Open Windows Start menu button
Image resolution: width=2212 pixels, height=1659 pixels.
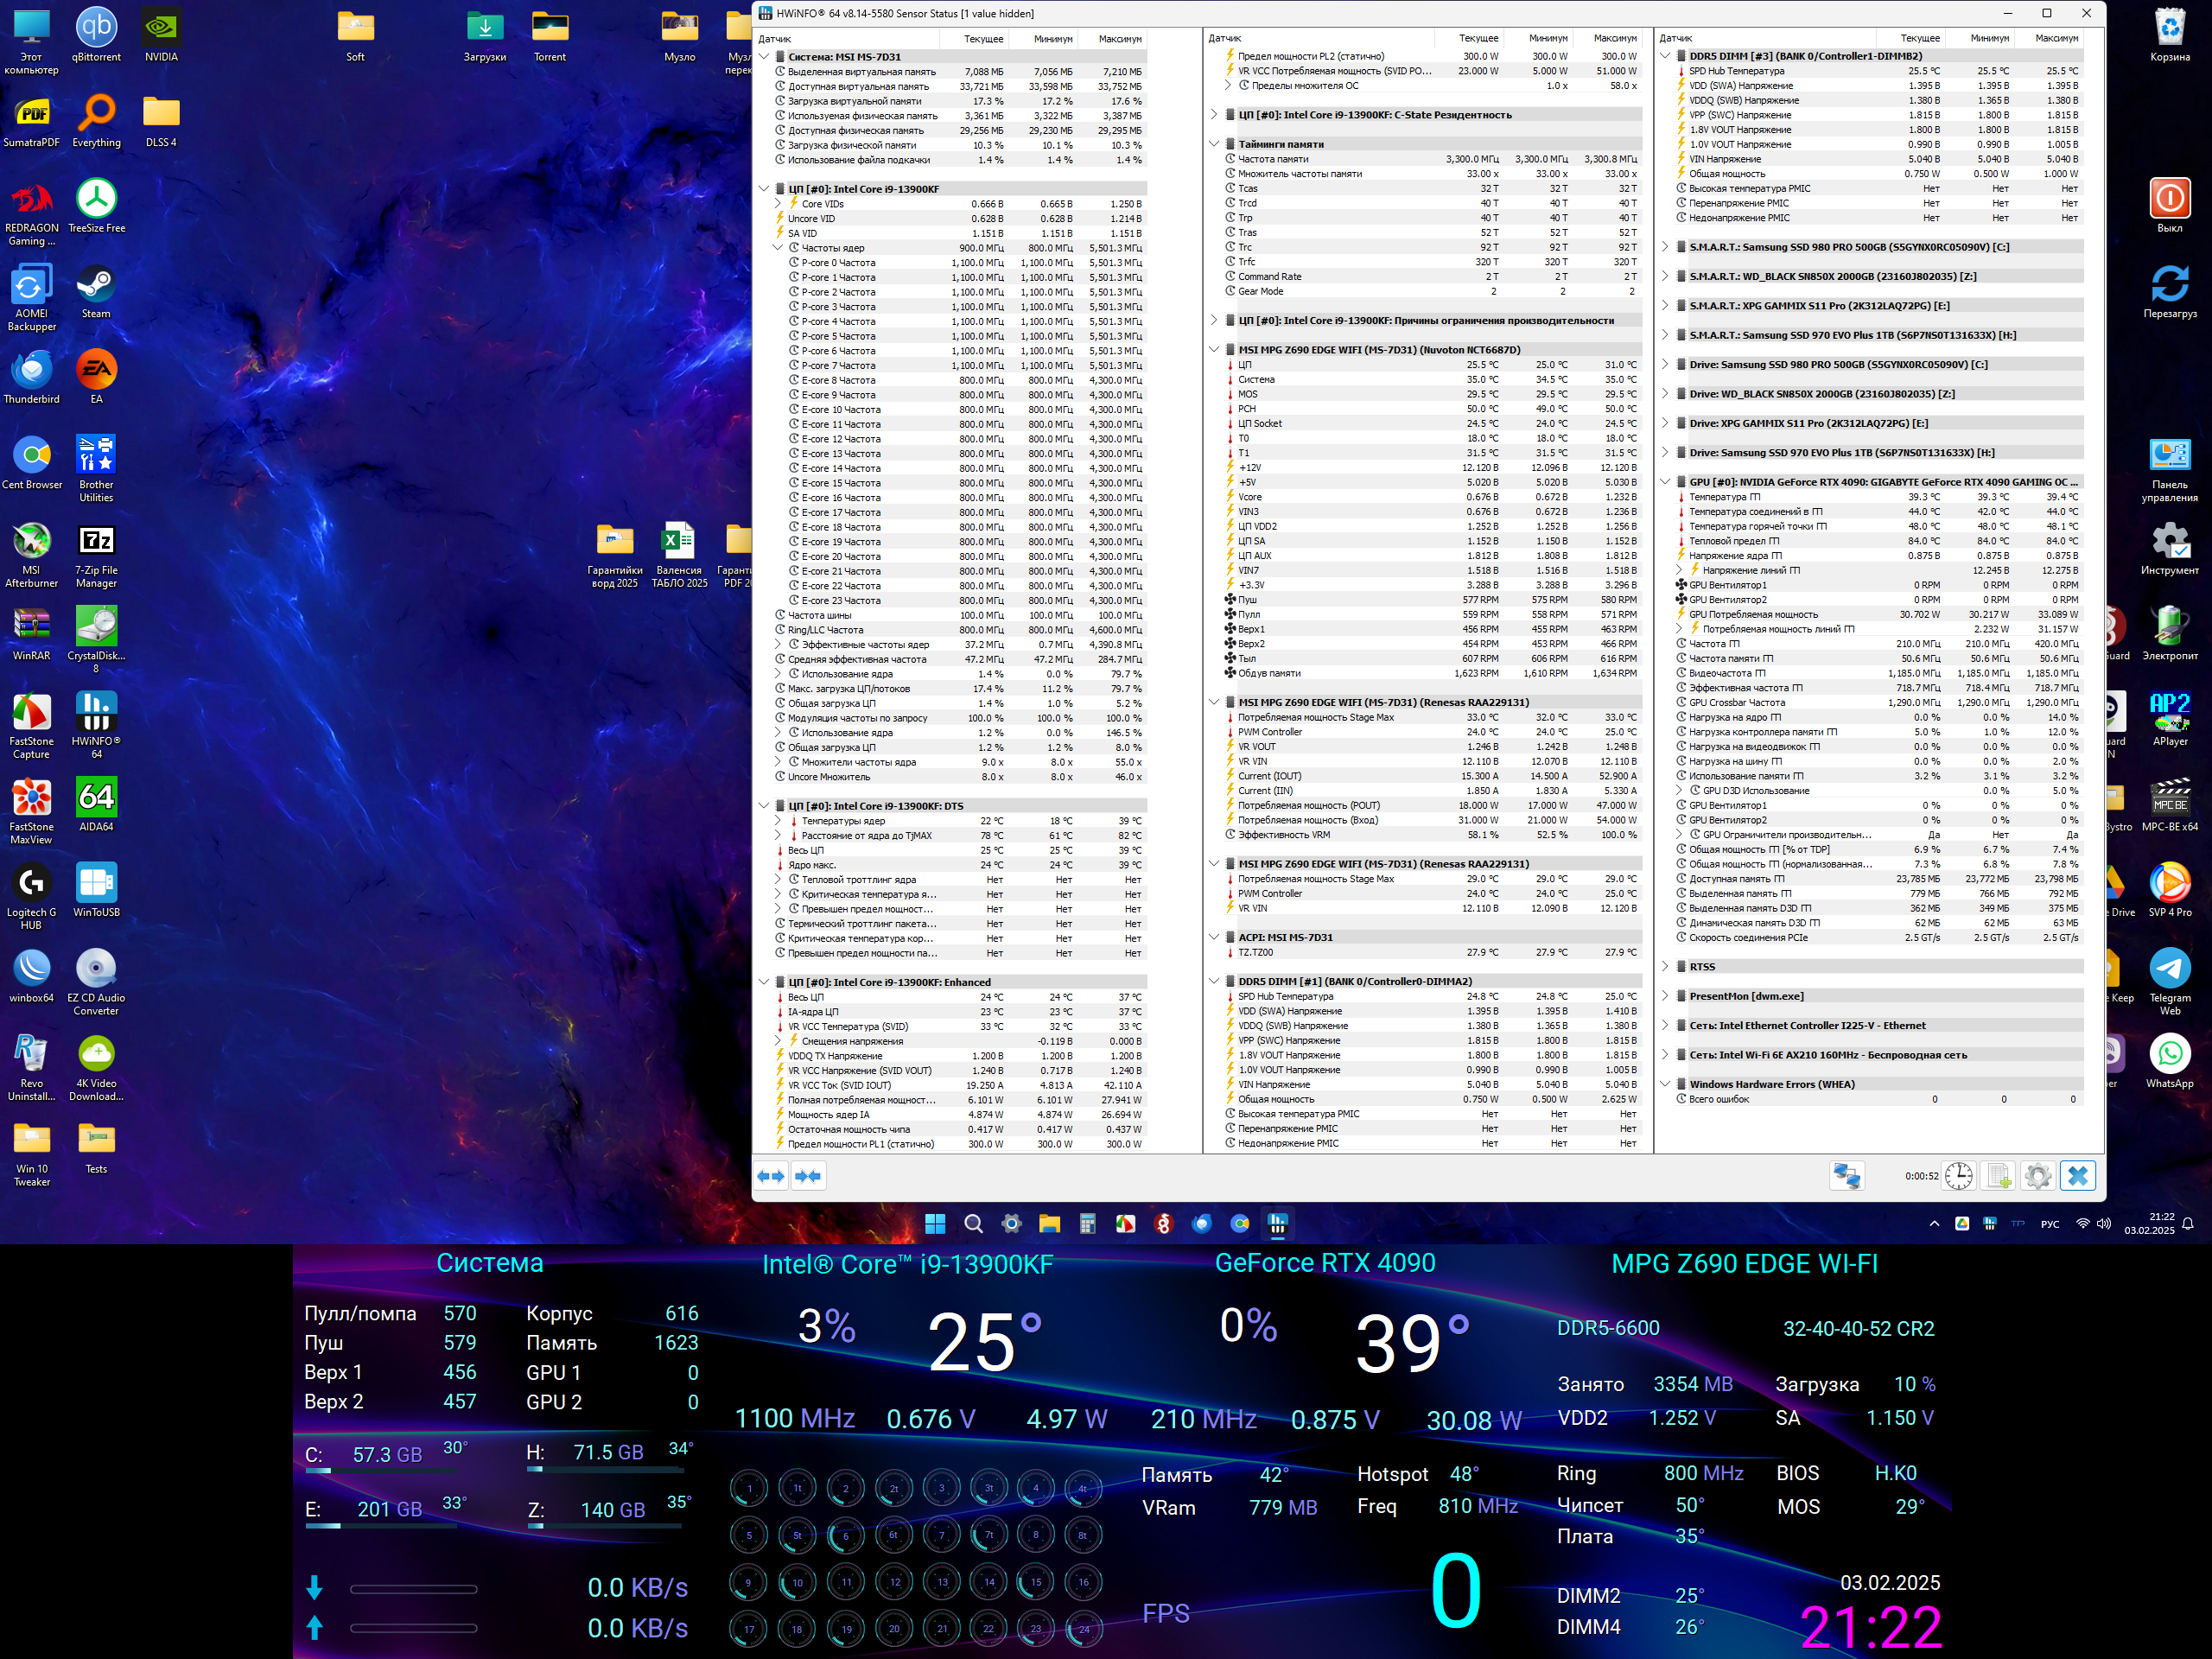click(x=935, y=1223)
